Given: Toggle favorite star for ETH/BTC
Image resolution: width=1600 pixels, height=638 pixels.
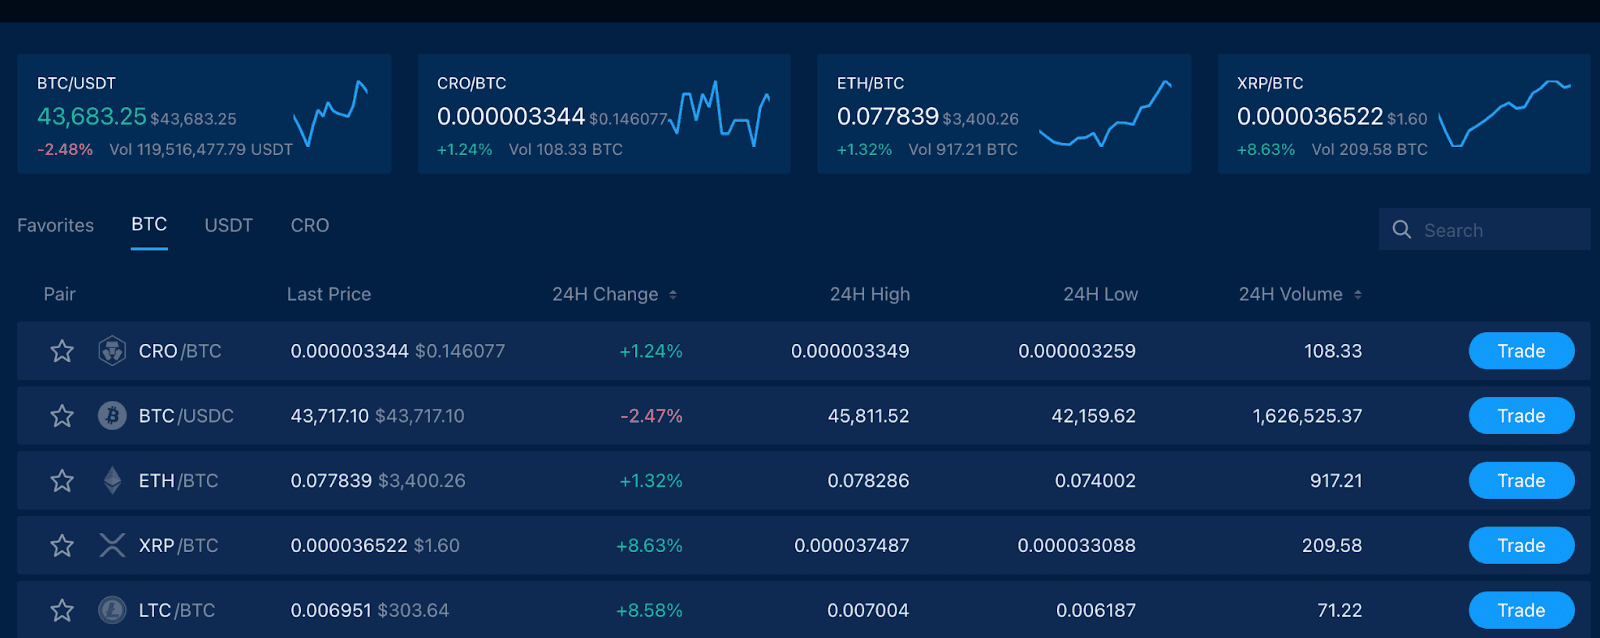Looking at the screenshot, I should coord(62,481).
